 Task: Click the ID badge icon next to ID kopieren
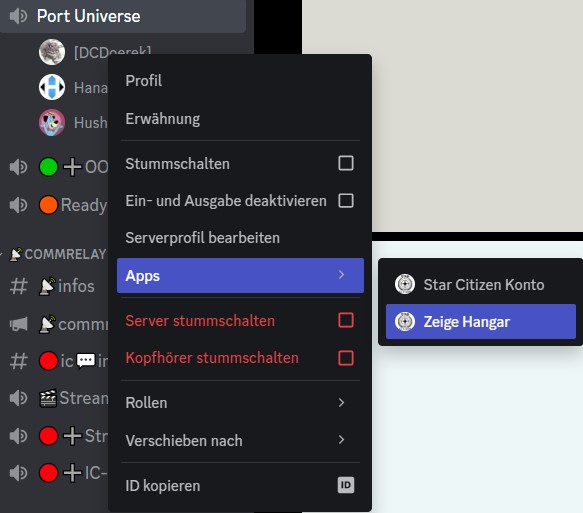[346, 485]
